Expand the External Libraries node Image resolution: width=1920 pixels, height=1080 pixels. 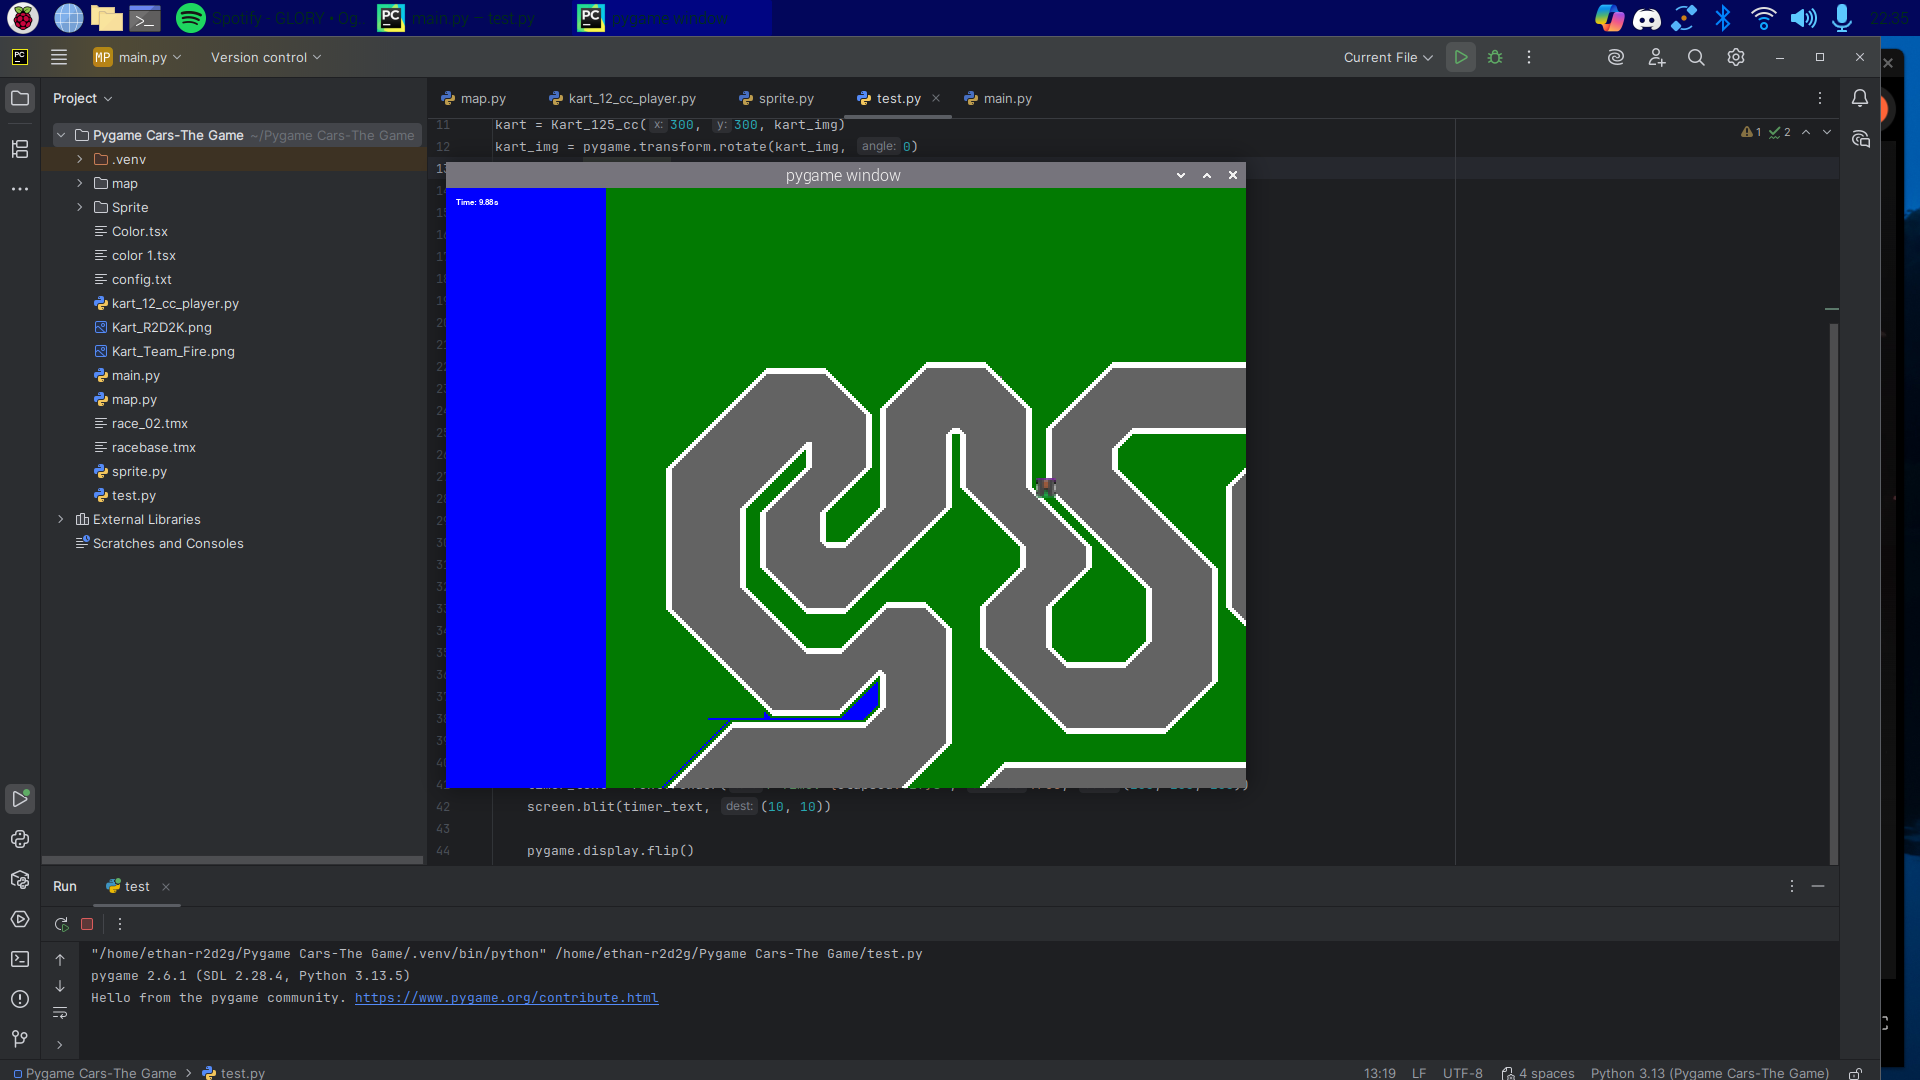[x=61, y=519]
